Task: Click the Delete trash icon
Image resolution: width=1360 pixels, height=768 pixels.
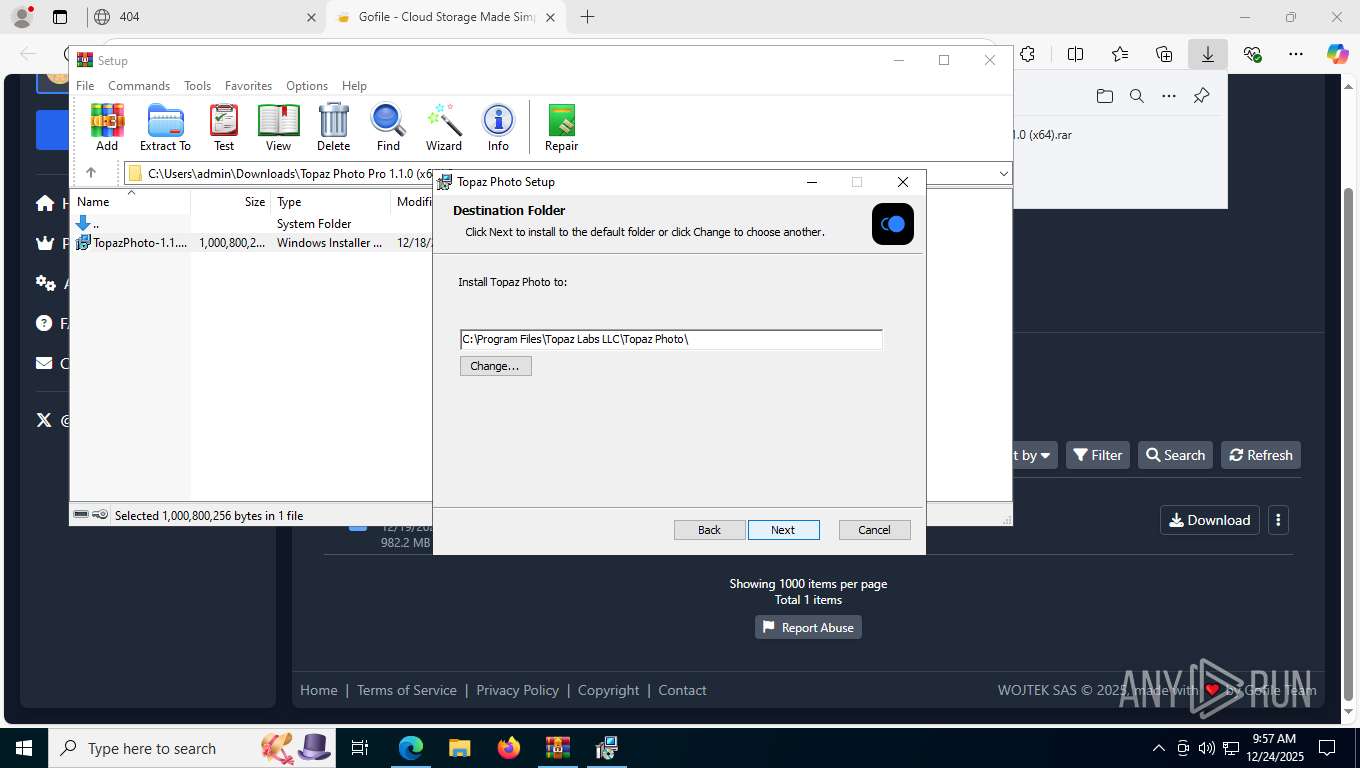Action: [333, 127]
